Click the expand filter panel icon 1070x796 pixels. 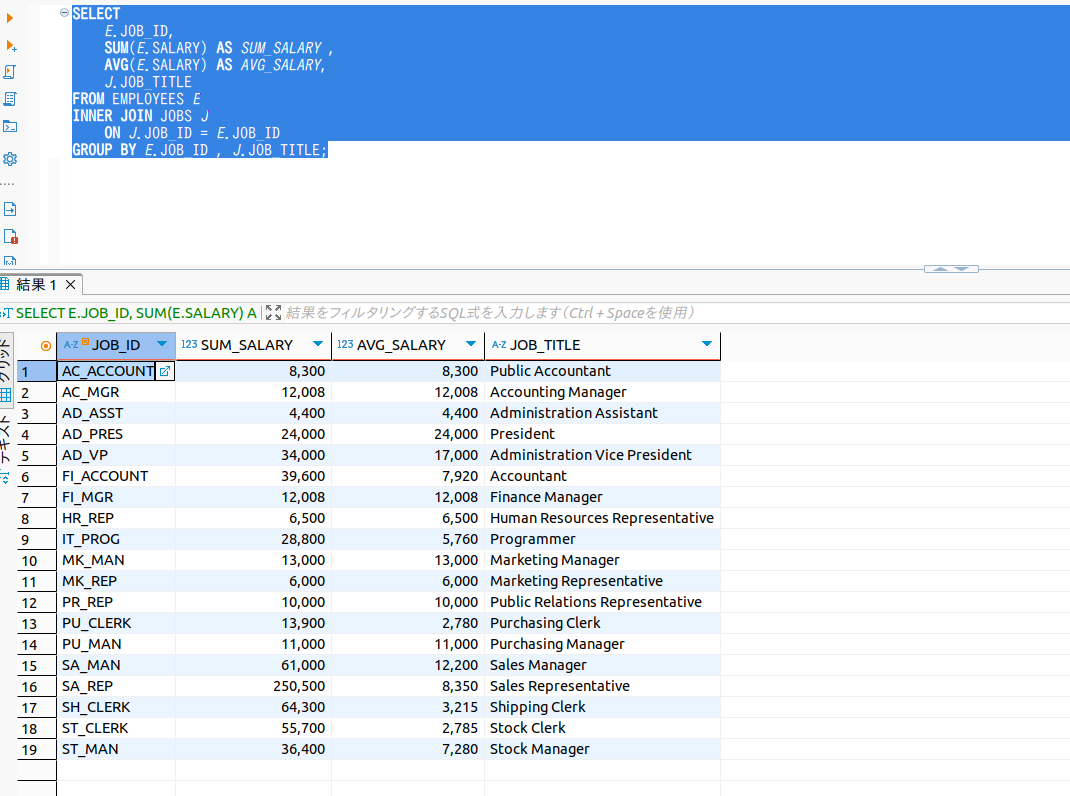click(273, 313)
